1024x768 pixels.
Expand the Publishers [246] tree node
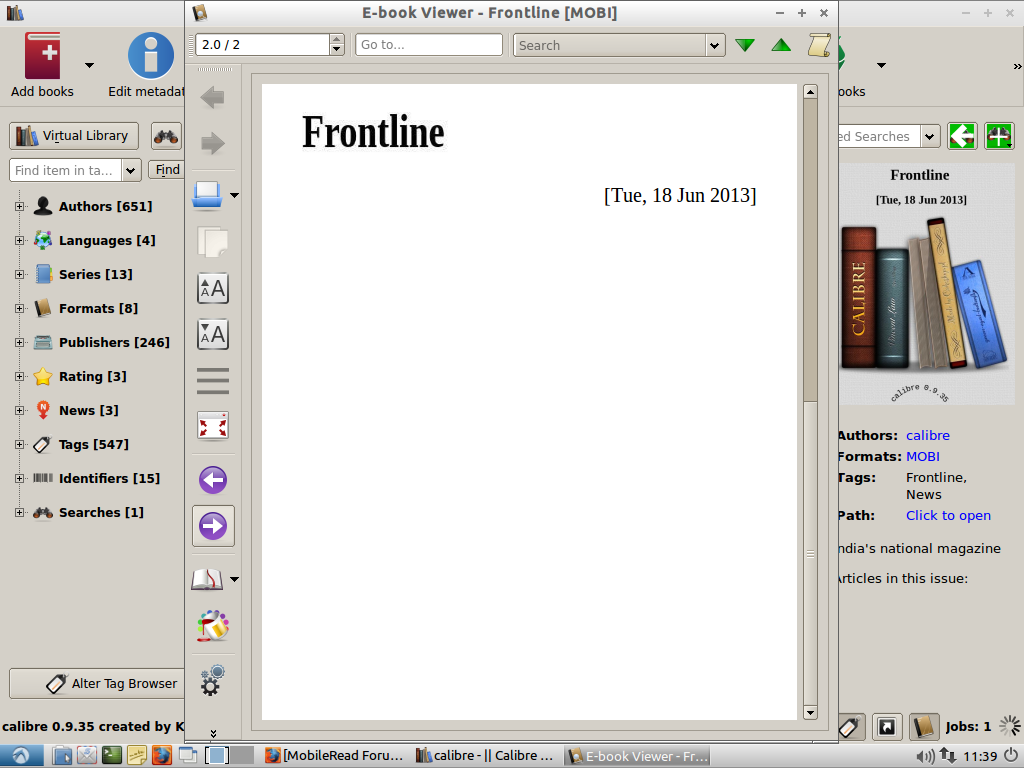20,342
